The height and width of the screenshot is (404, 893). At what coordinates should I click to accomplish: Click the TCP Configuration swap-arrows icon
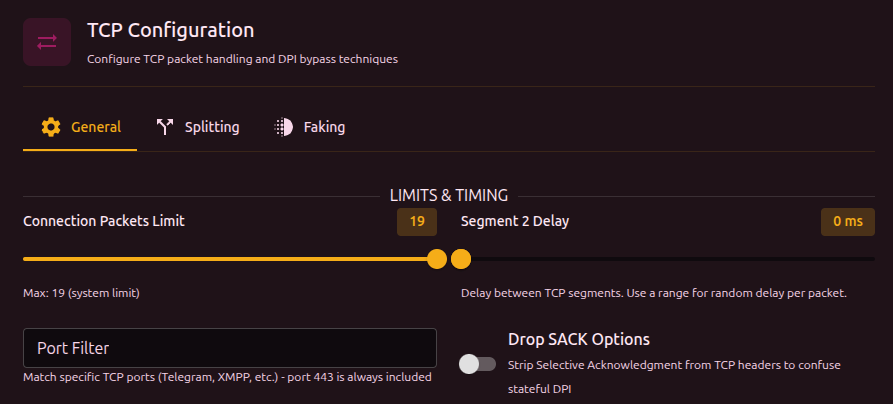coord(47,42)
